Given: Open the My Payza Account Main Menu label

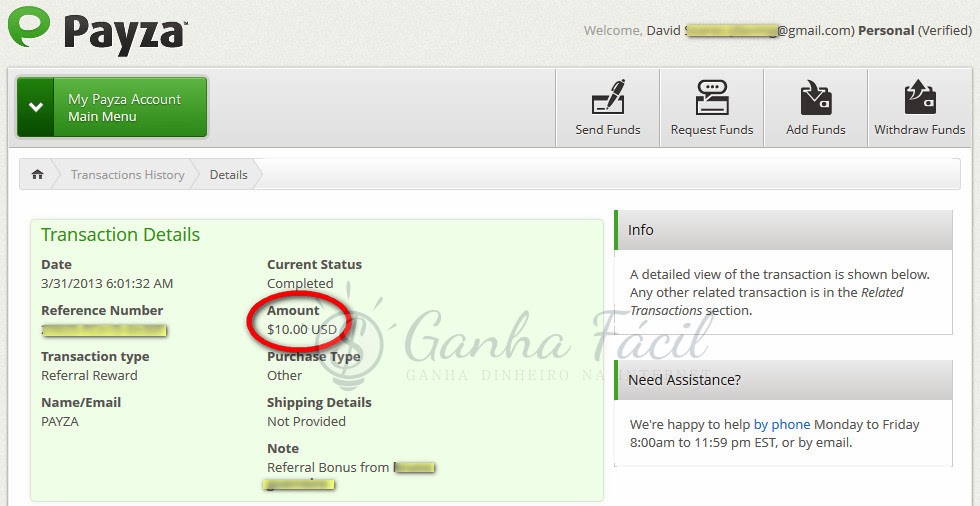Looking at the screenshot, I should click(124, 107).
